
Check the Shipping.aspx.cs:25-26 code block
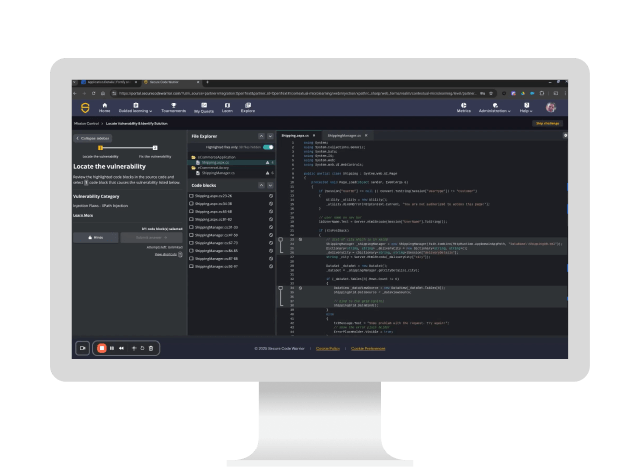click(x=193, y=196)
